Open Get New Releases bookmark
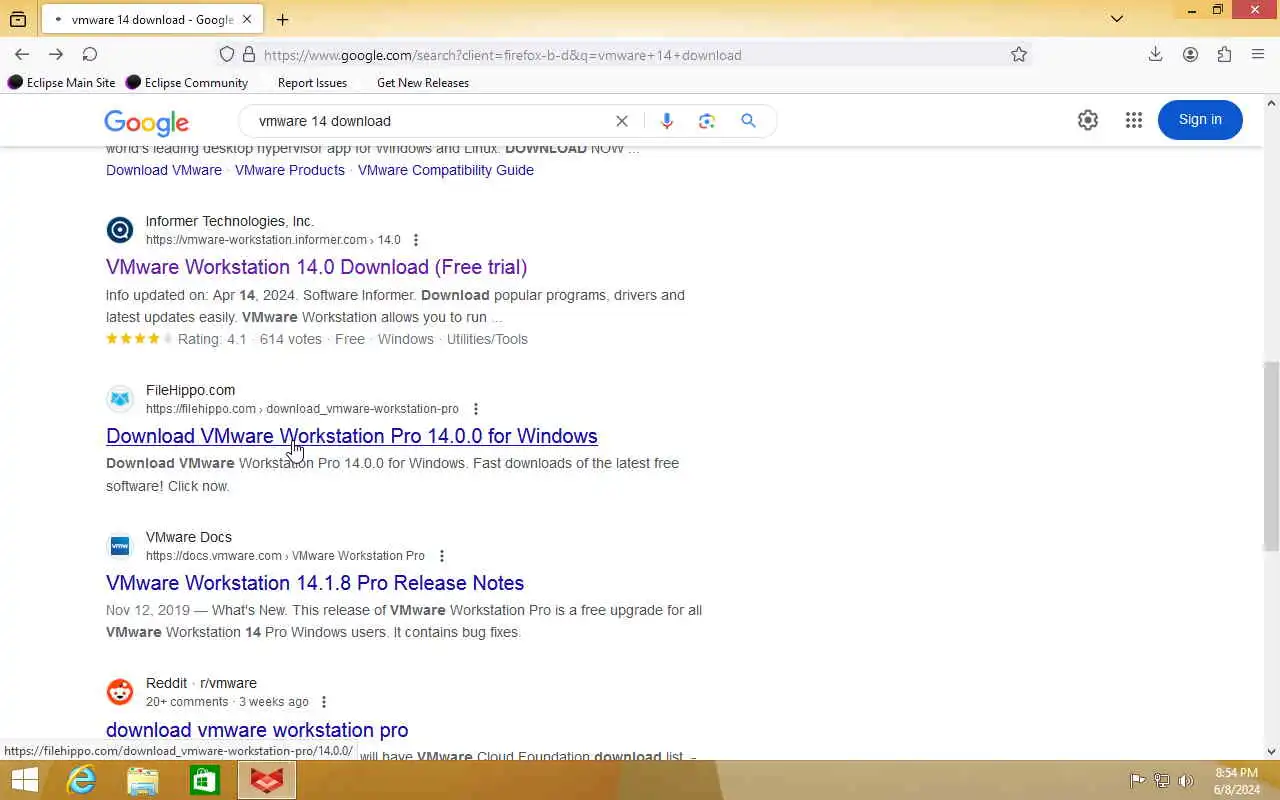 [422, 83]
